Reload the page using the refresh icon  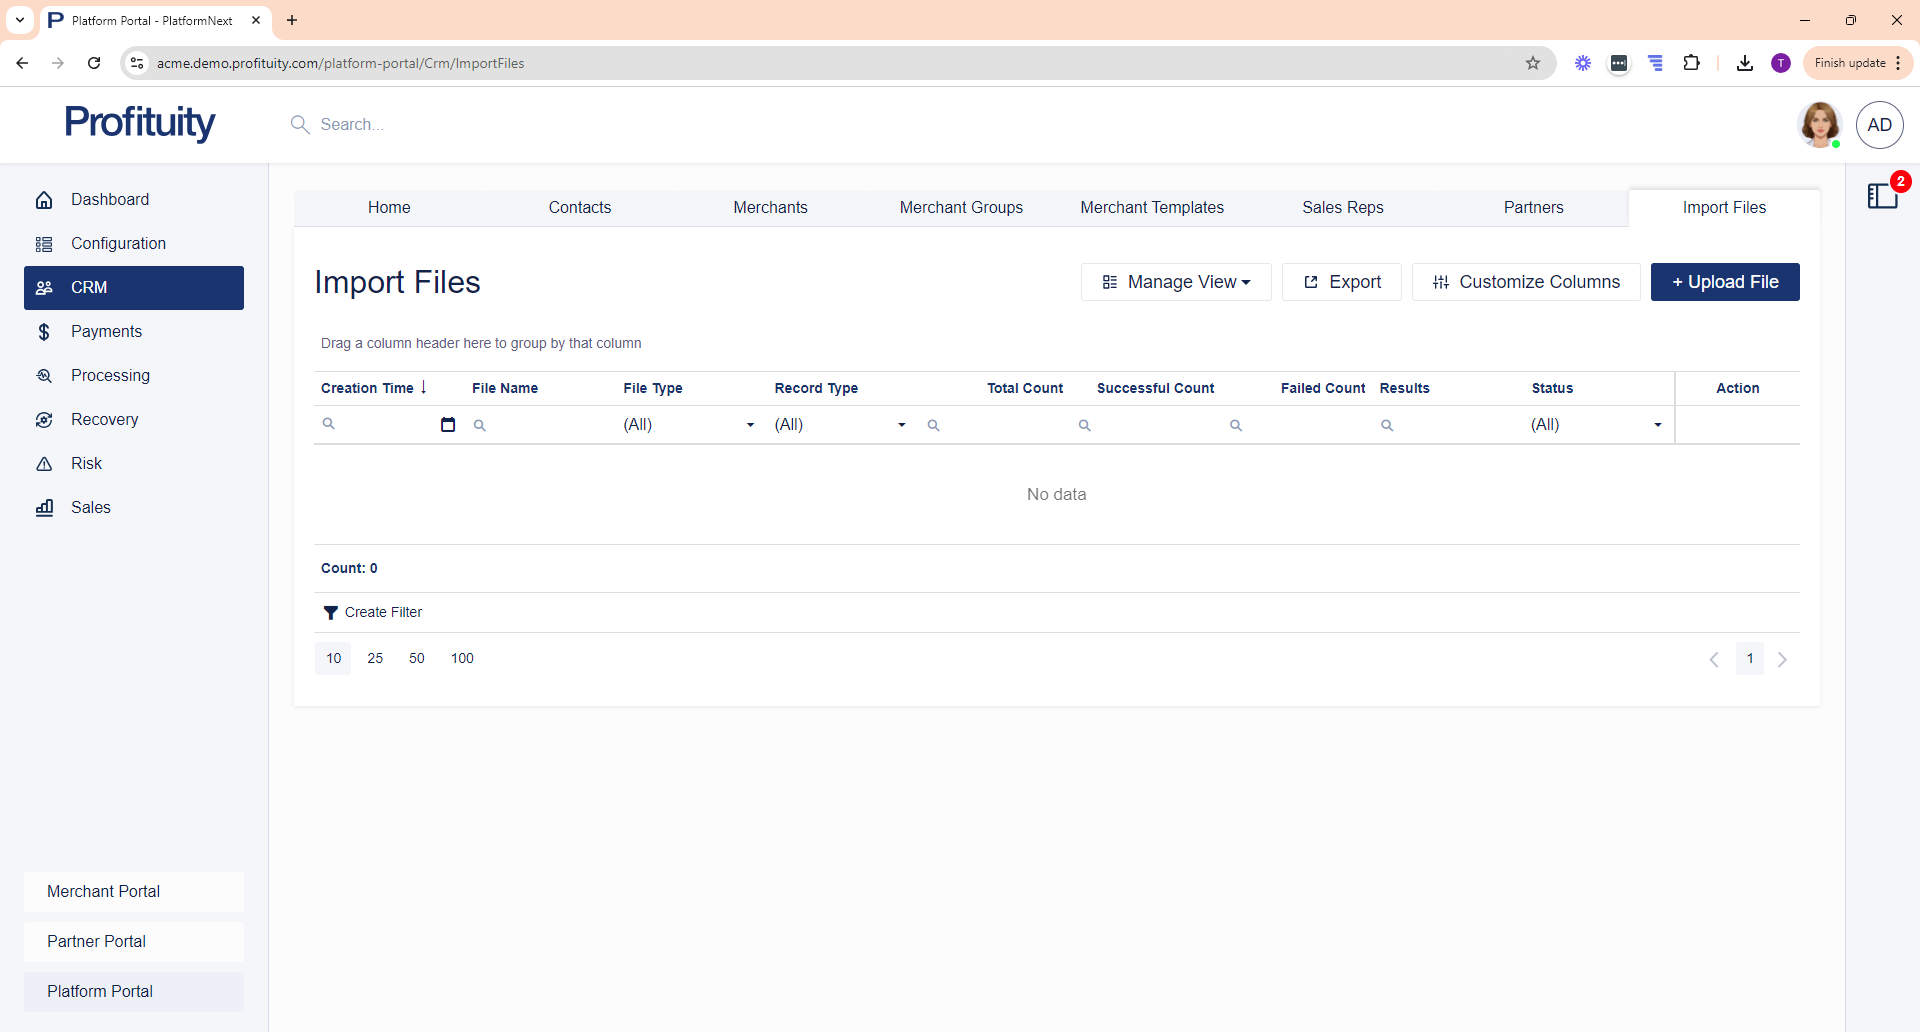94,63
